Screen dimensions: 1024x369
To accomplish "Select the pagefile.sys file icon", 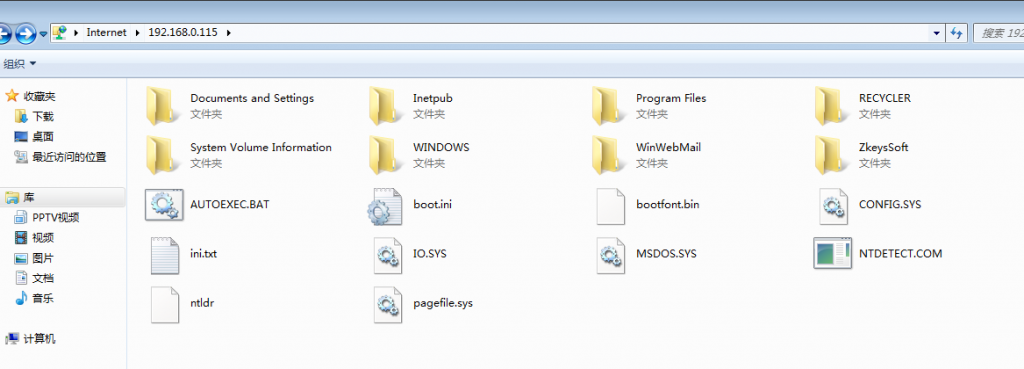I will point(387,304).
